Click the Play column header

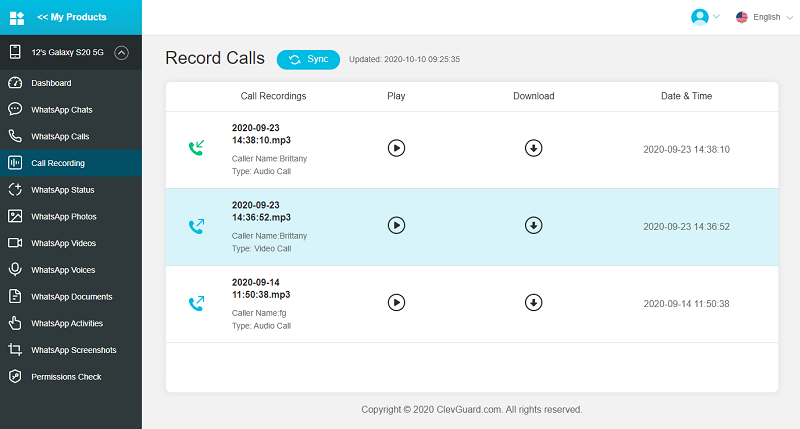pyautogui.click(x=396, y=96)
